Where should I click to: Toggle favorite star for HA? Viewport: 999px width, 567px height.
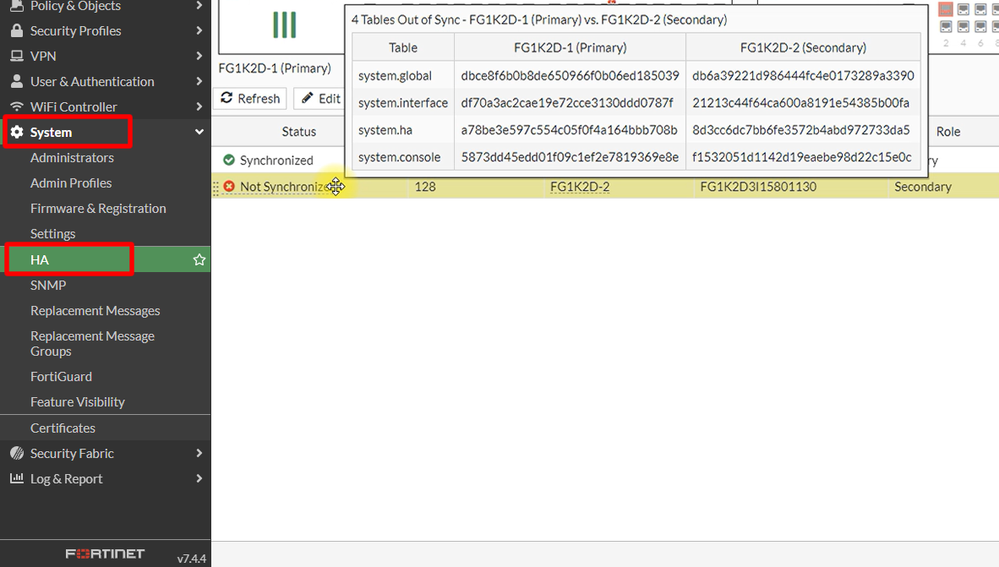(199, 260)
